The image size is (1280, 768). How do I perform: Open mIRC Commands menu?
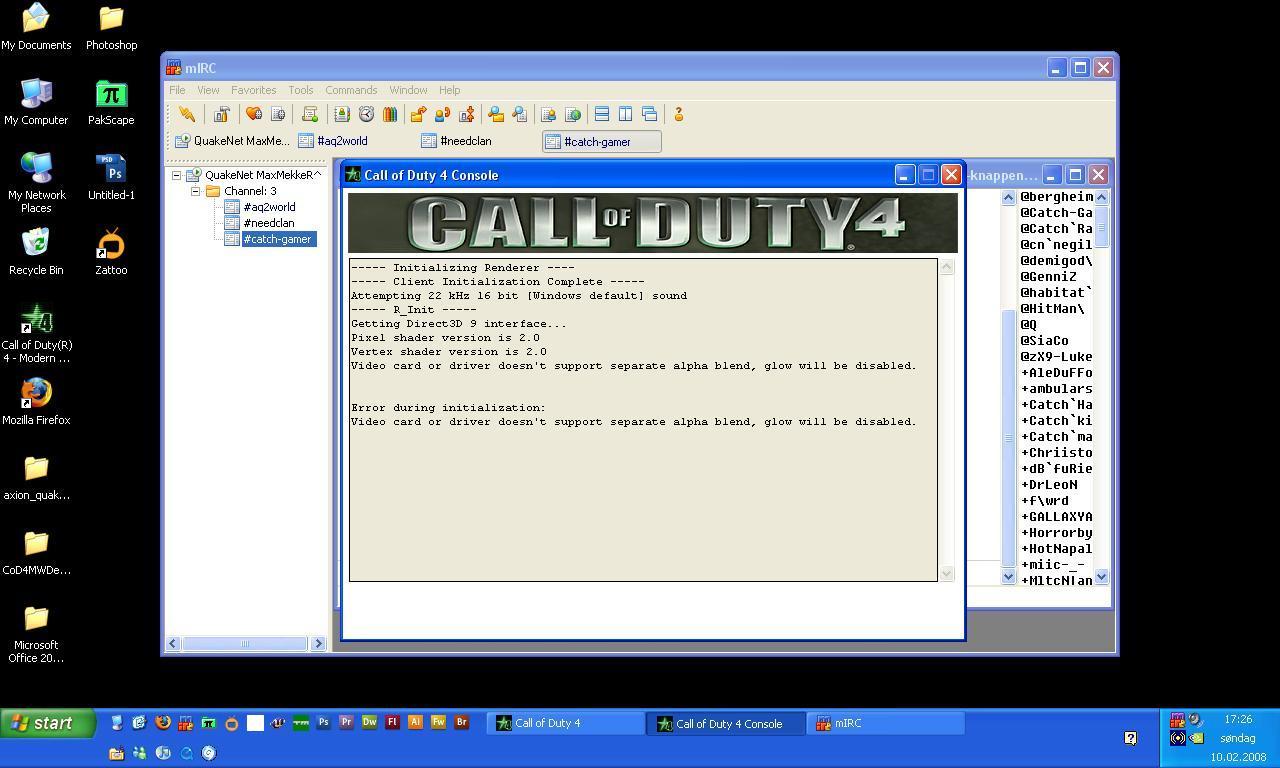point(351,90)
